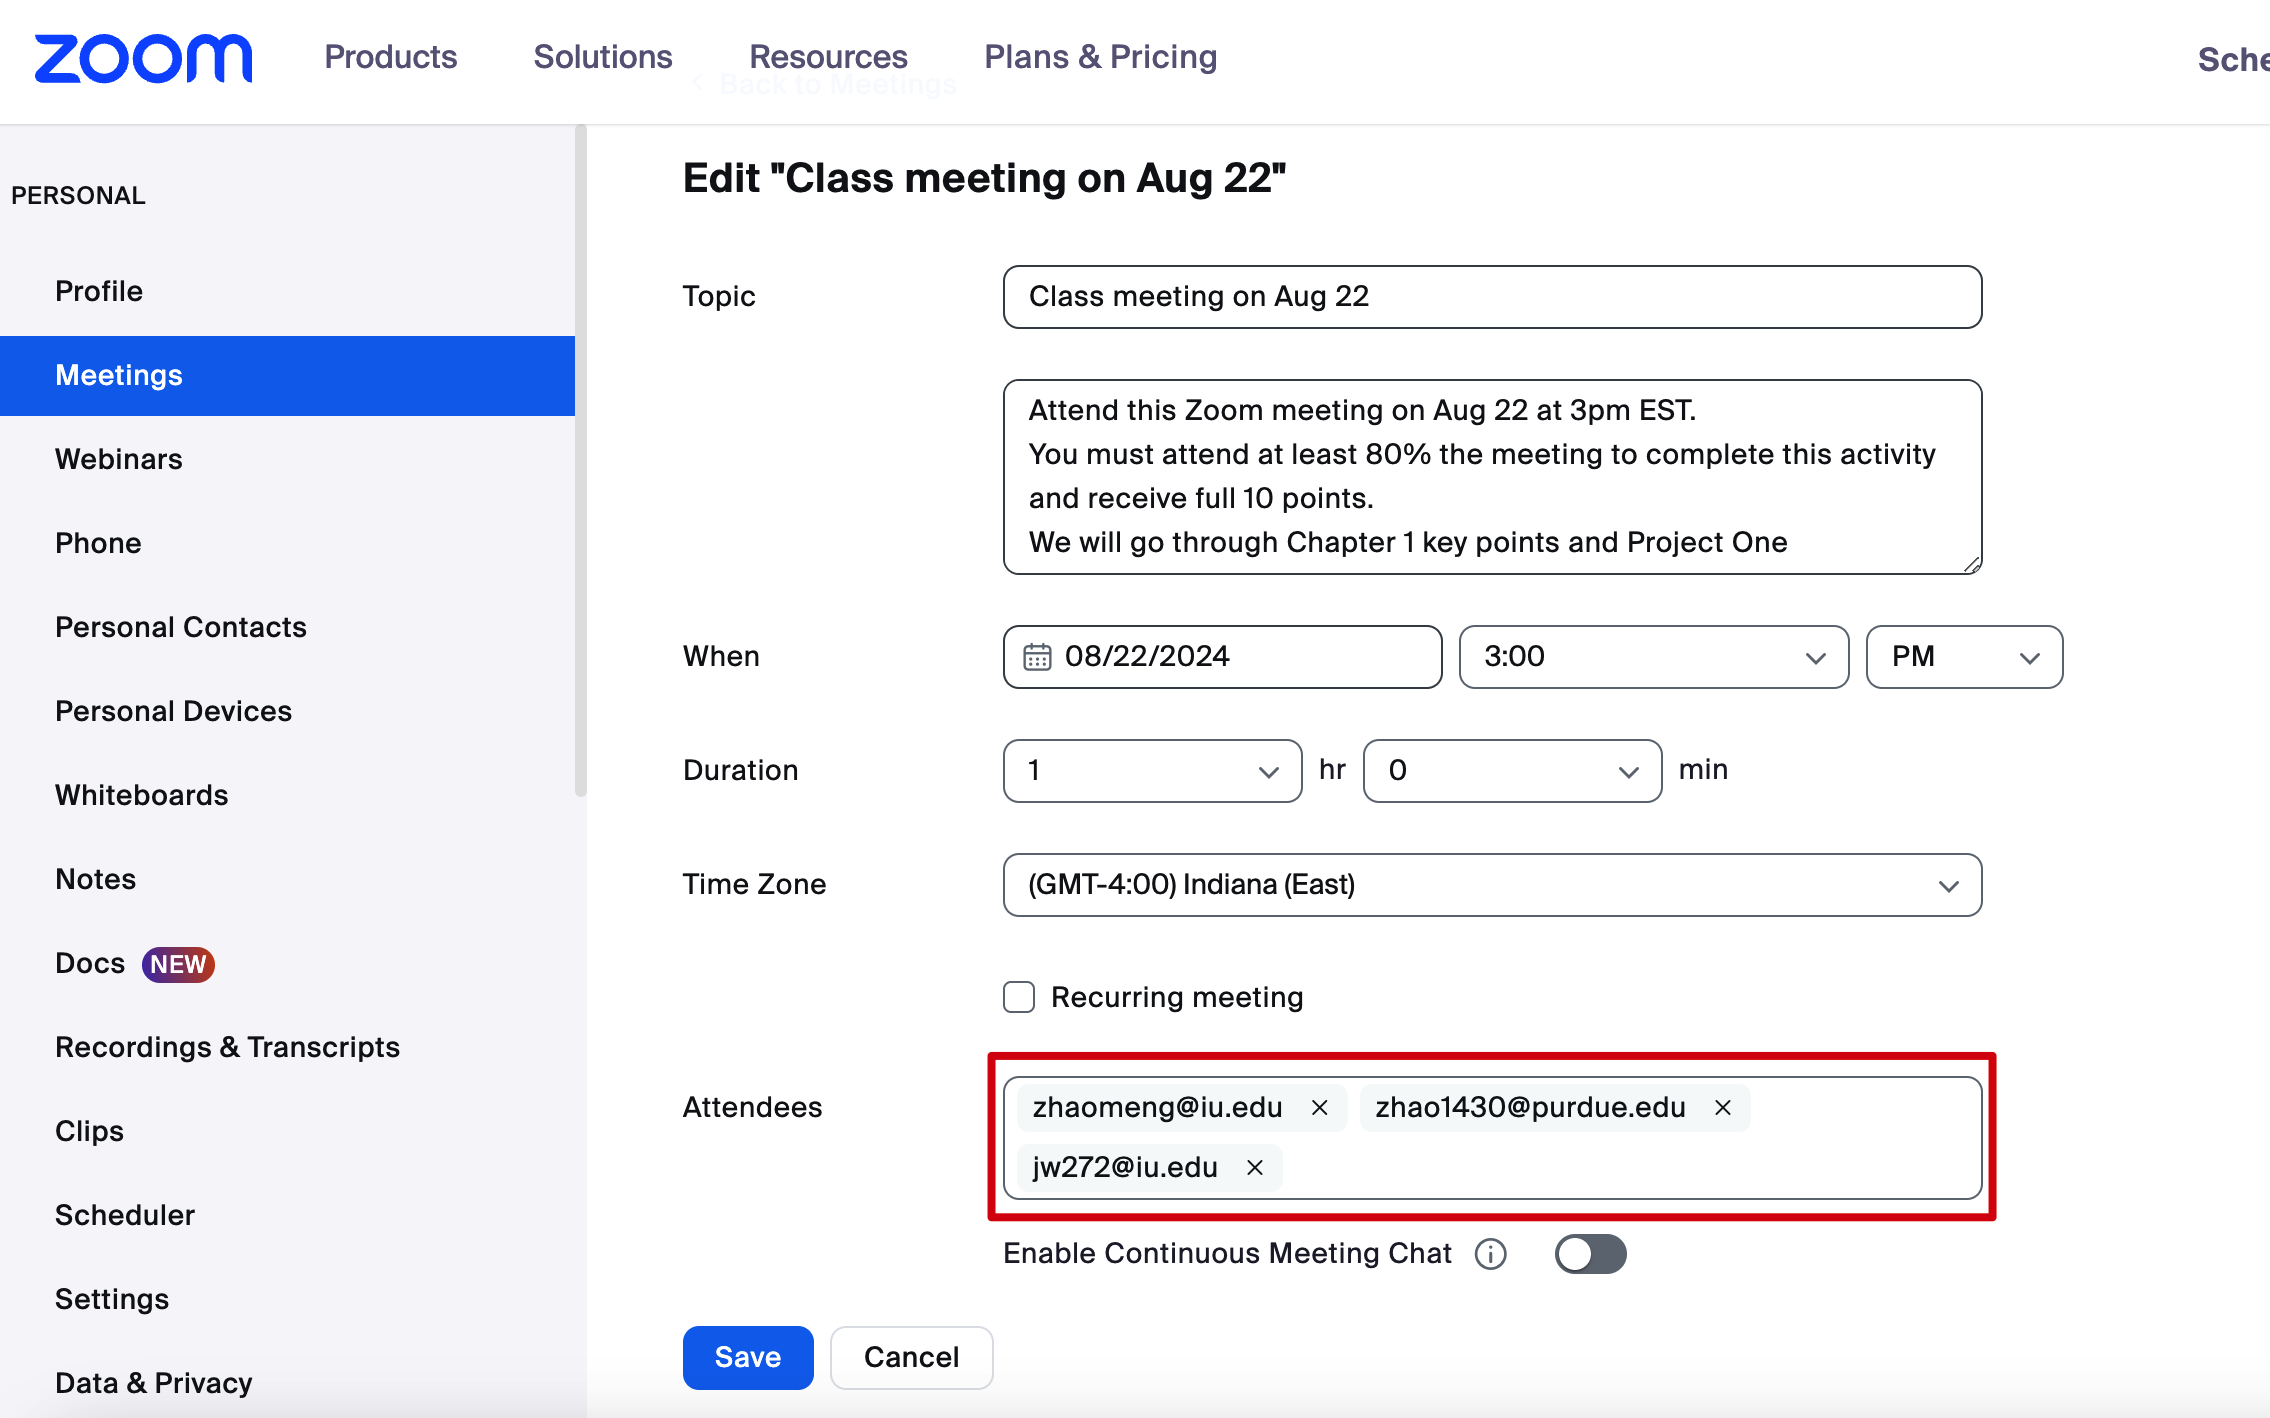2270x1418 pixels.
Task: Open Clips section
Action: (89, 1131)
